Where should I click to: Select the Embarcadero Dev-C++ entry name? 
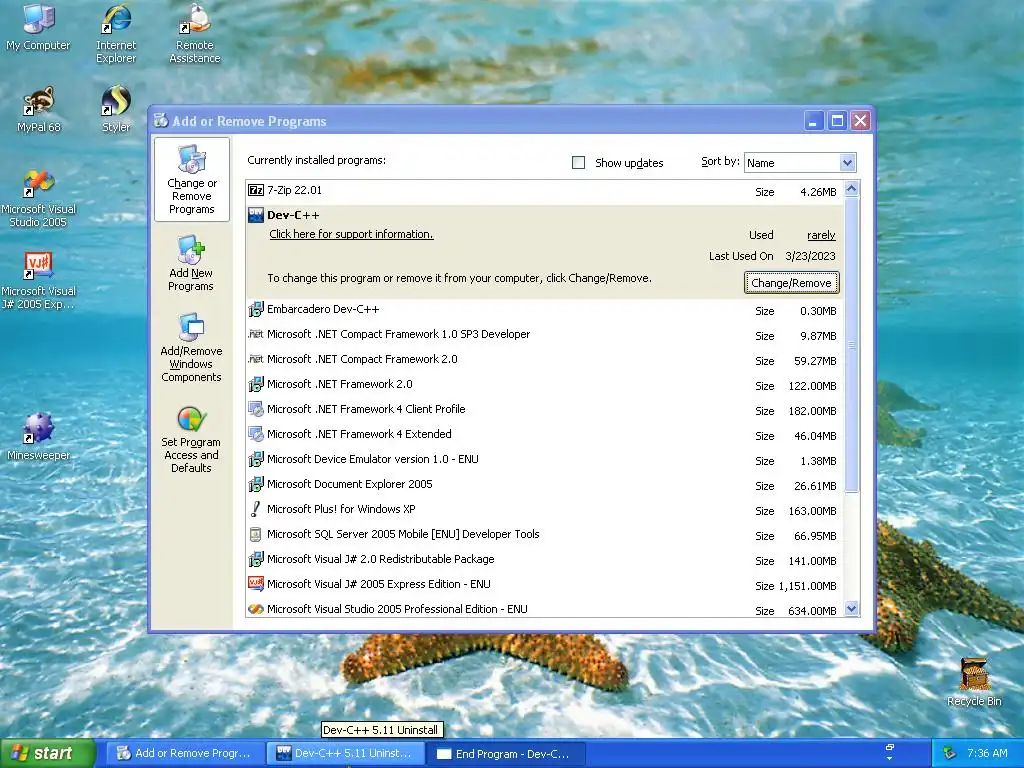tap(323, 309)
